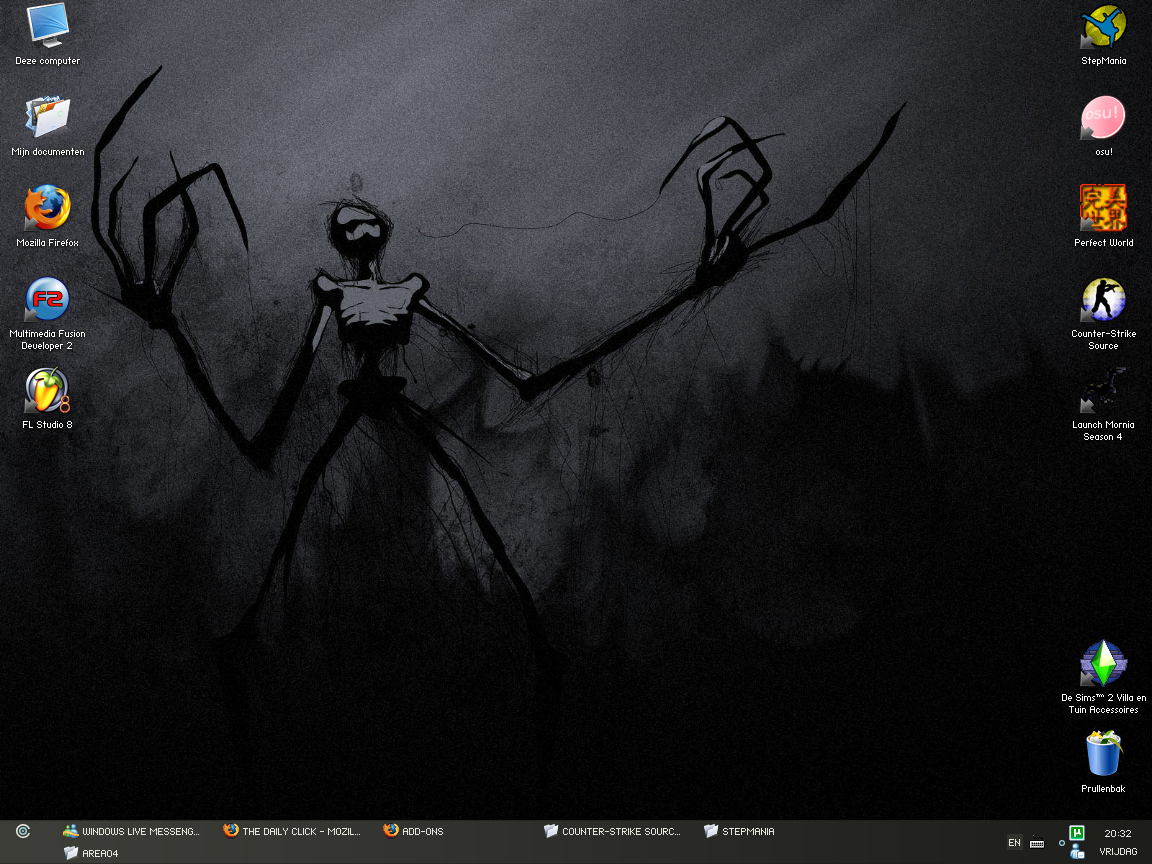This screenshot has width=1152, height=864.
Task: Click the small circle tray icon
Action: 1062,843
